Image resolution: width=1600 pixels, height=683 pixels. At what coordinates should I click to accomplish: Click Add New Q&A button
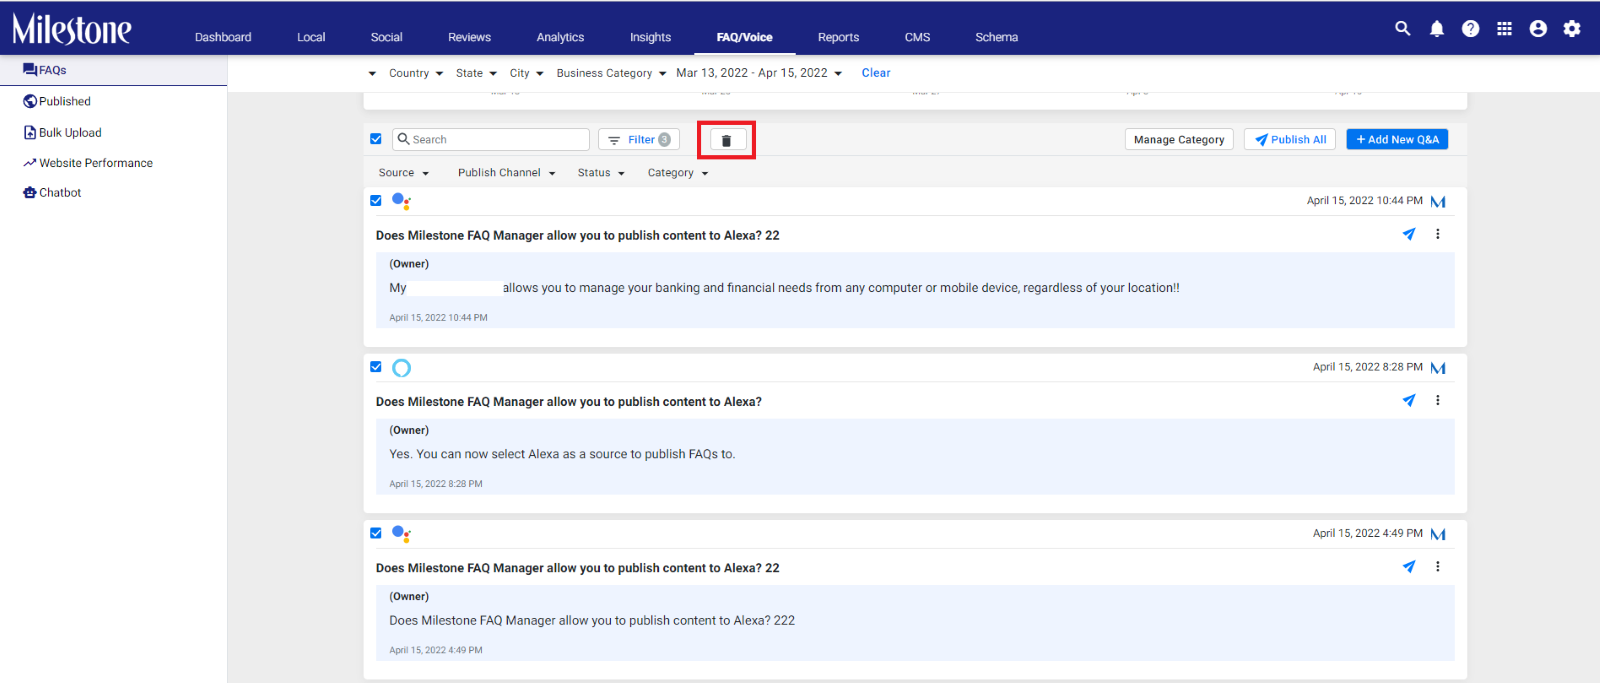pyautogui.click(x=1397, y=140)
